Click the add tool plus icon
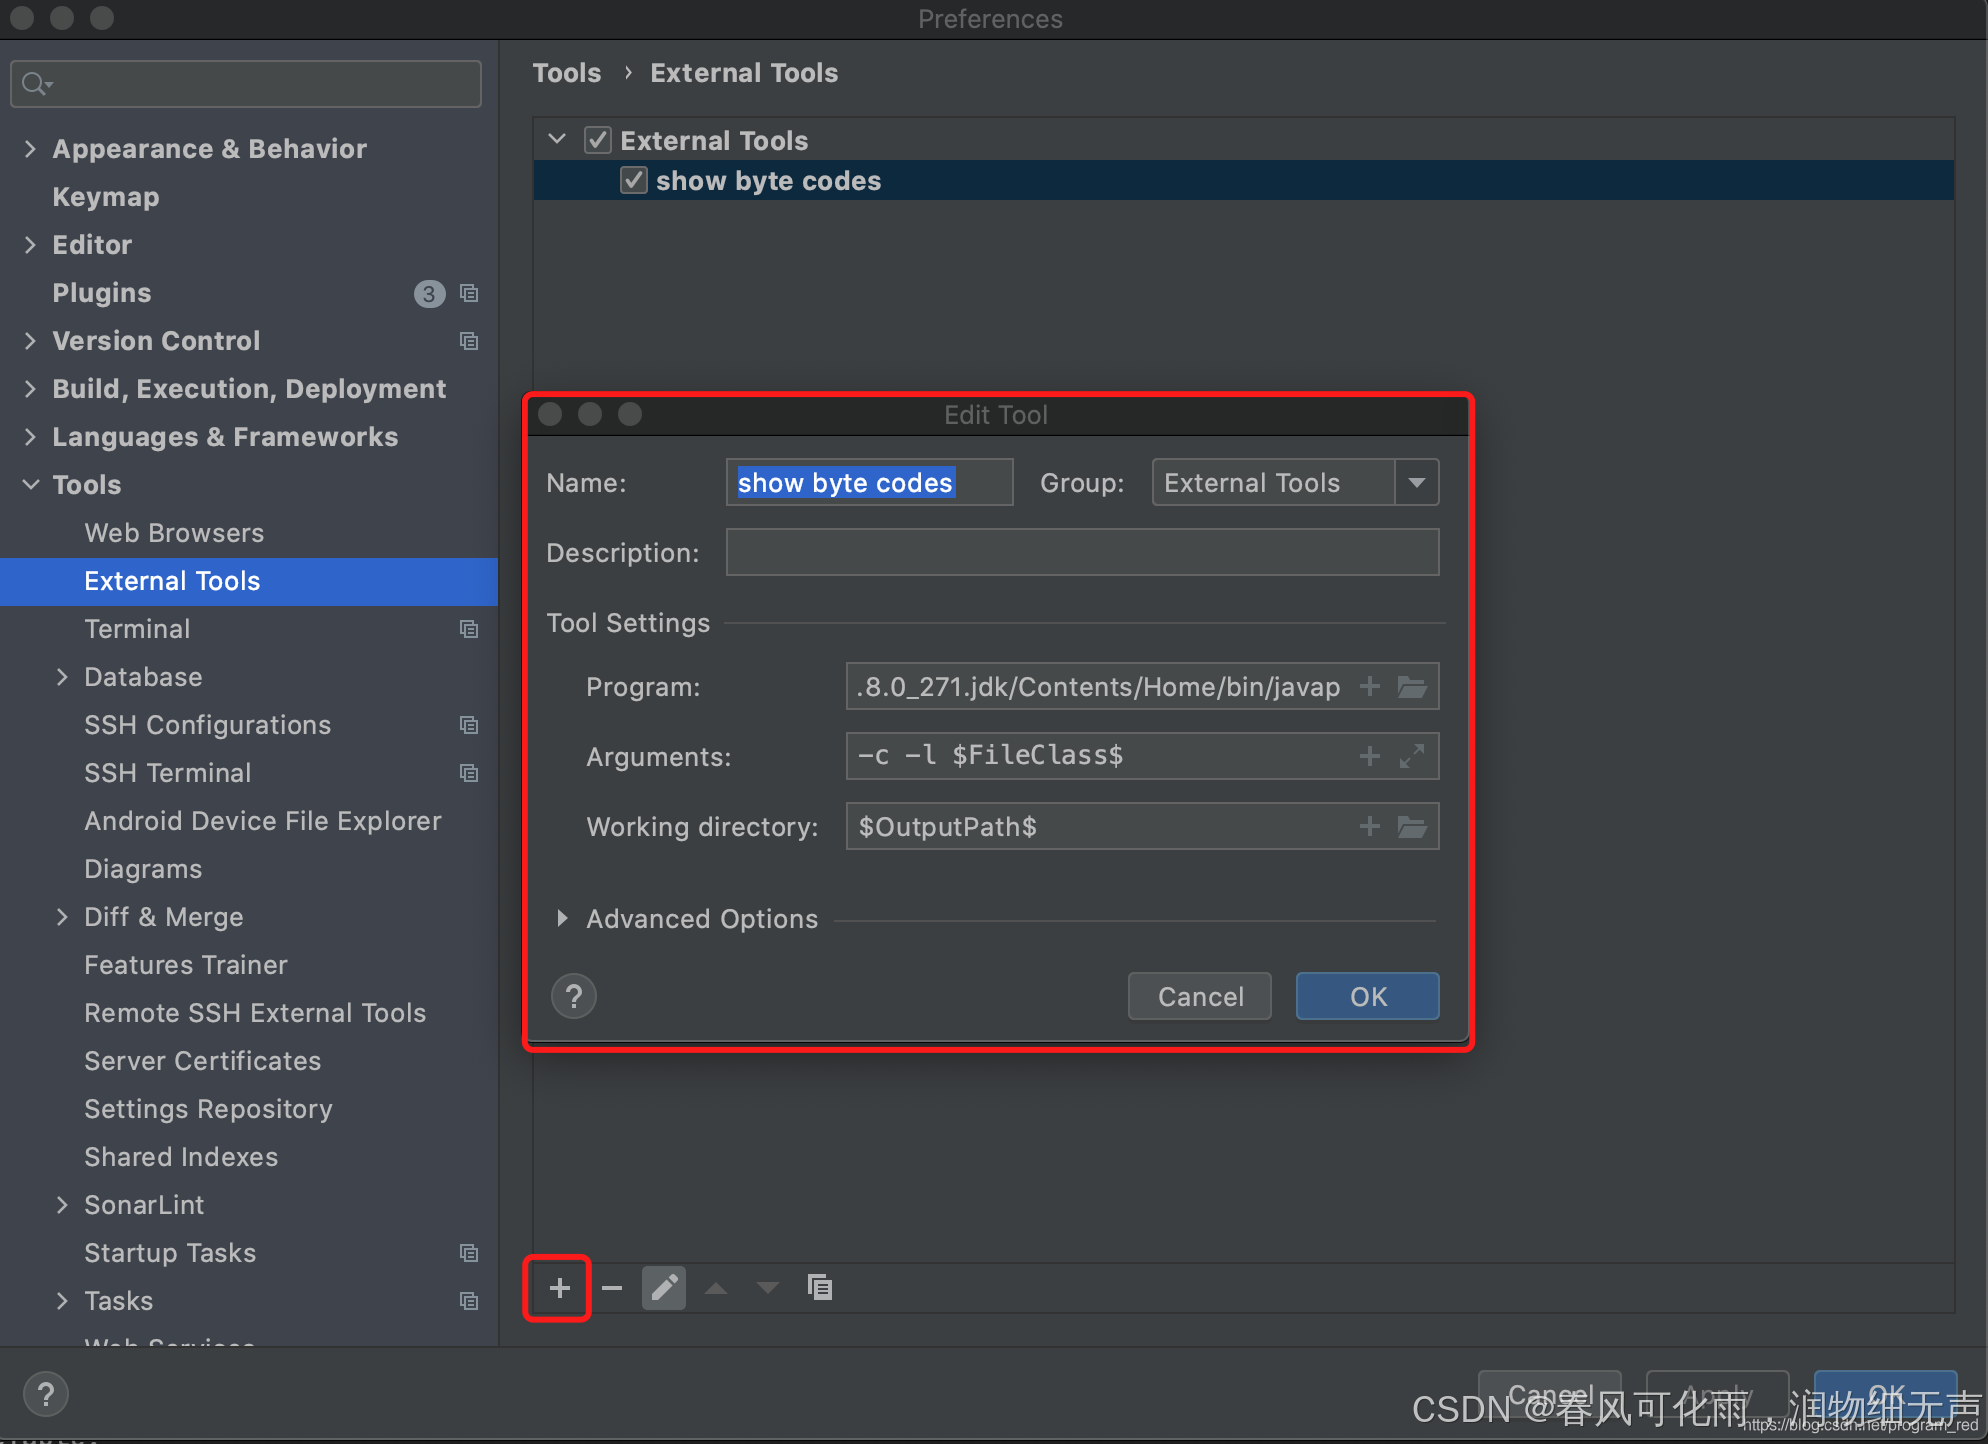The height and width of the screenshot is (1444, 1988). click(x=559, y=1288)
